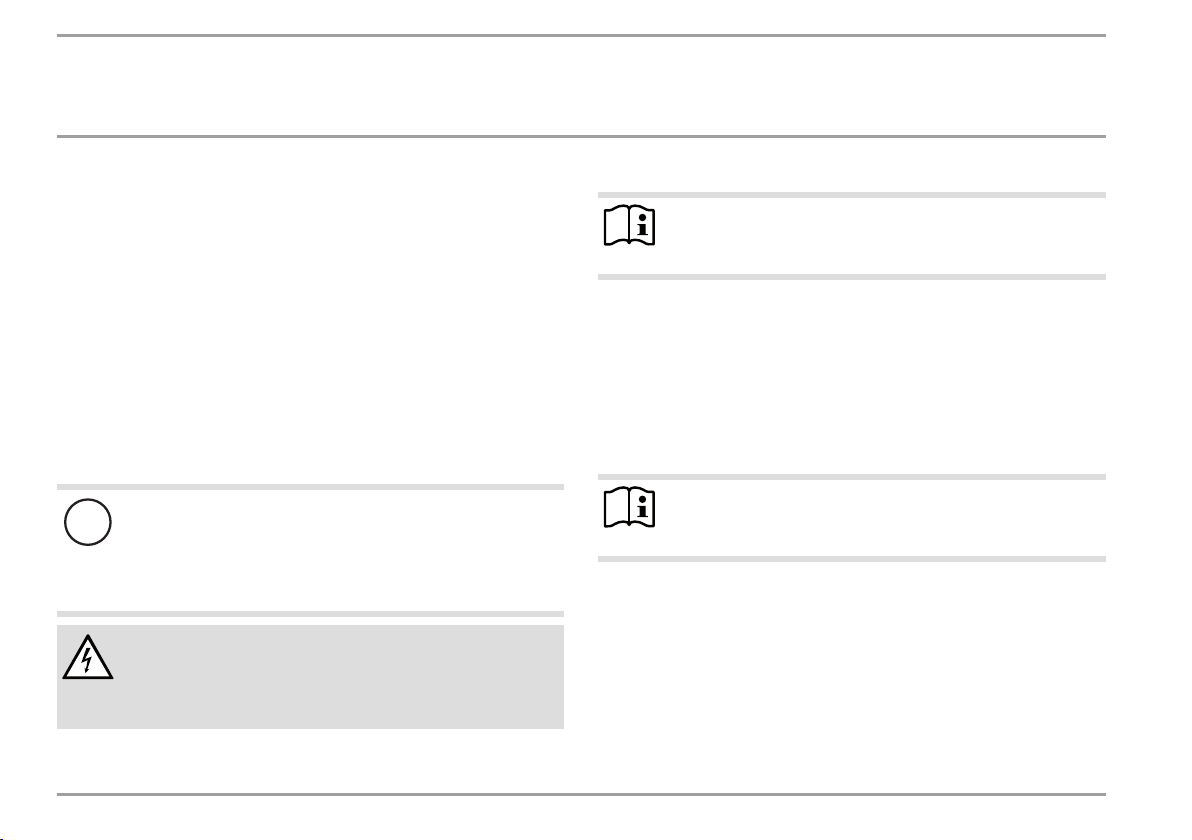Screen dimensions: 1192x840
Task: Click the letter i in the lower book icon
Action: (643, 507)
